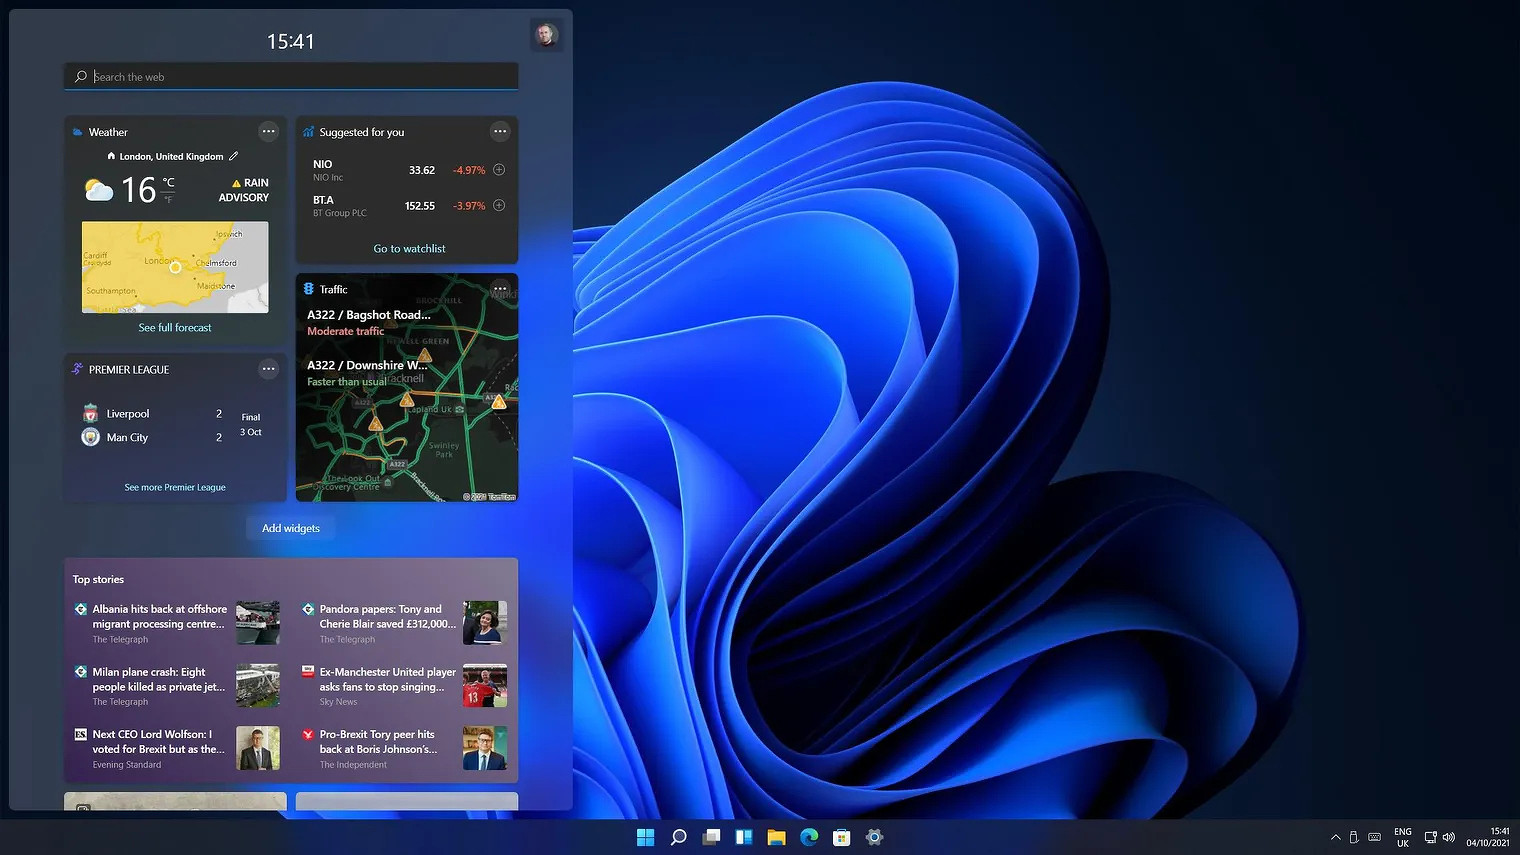Add BT.A stock to the watchlist
Image resolution: width=1520 pixels, height=855 pixels.
[x=499, y=206]
